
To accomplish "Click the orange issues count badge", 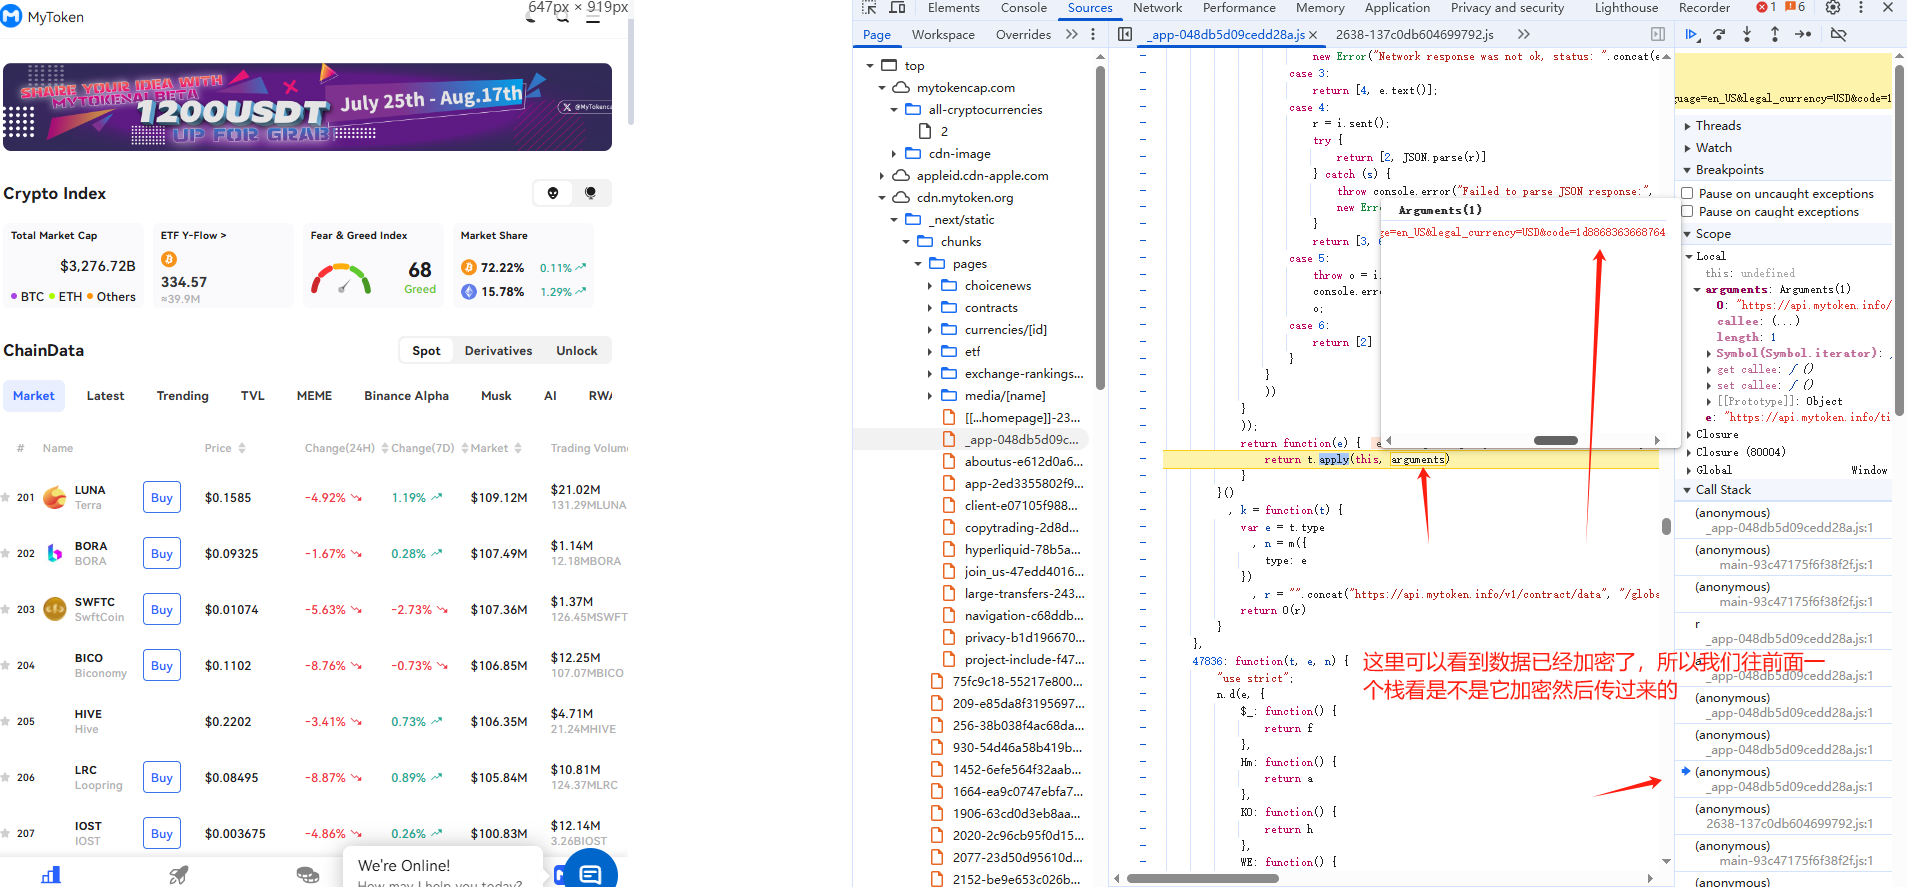I will [1795, 7].
